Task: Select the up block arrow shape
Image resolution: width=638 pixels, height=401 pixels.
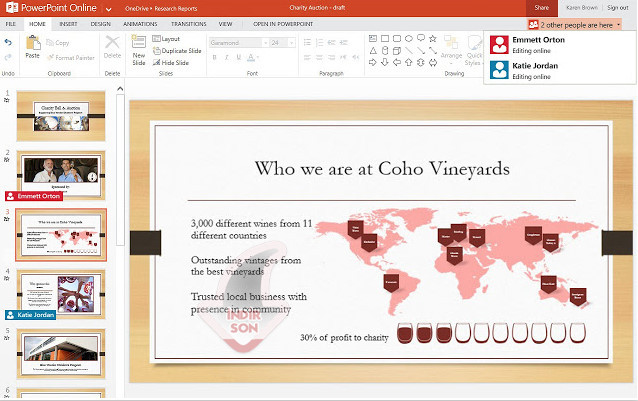Action: click(409, 62)
